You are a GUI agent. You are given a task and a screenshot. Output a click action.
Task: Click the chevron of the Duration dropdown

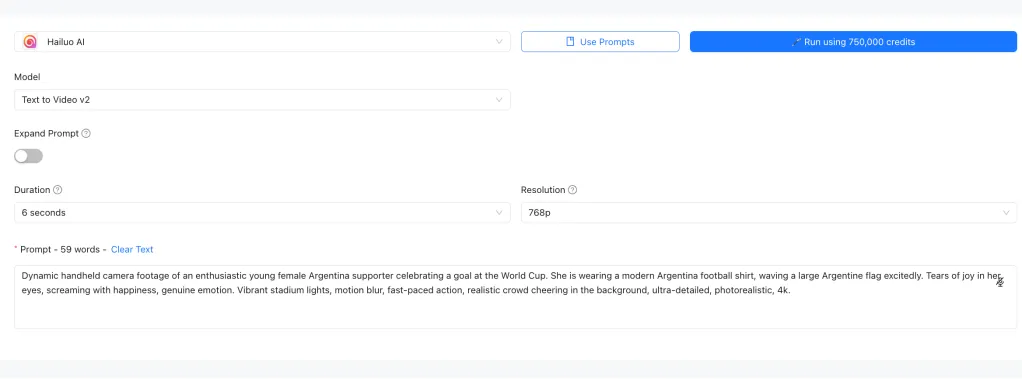499,213
